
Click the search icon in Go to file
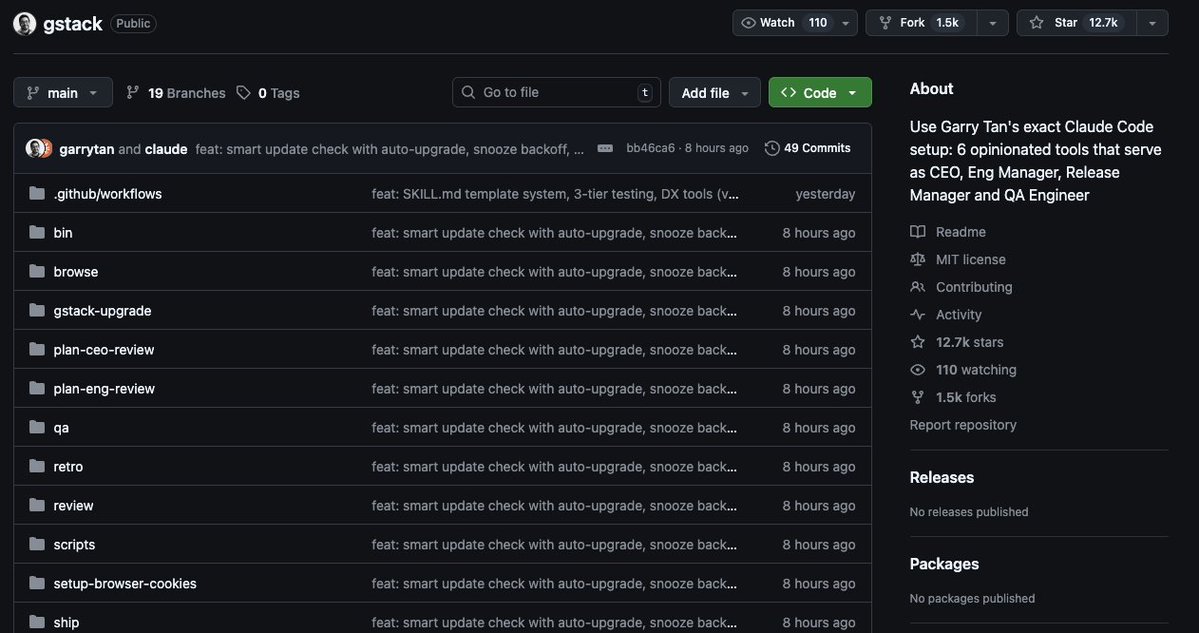(x=468, y=93)
